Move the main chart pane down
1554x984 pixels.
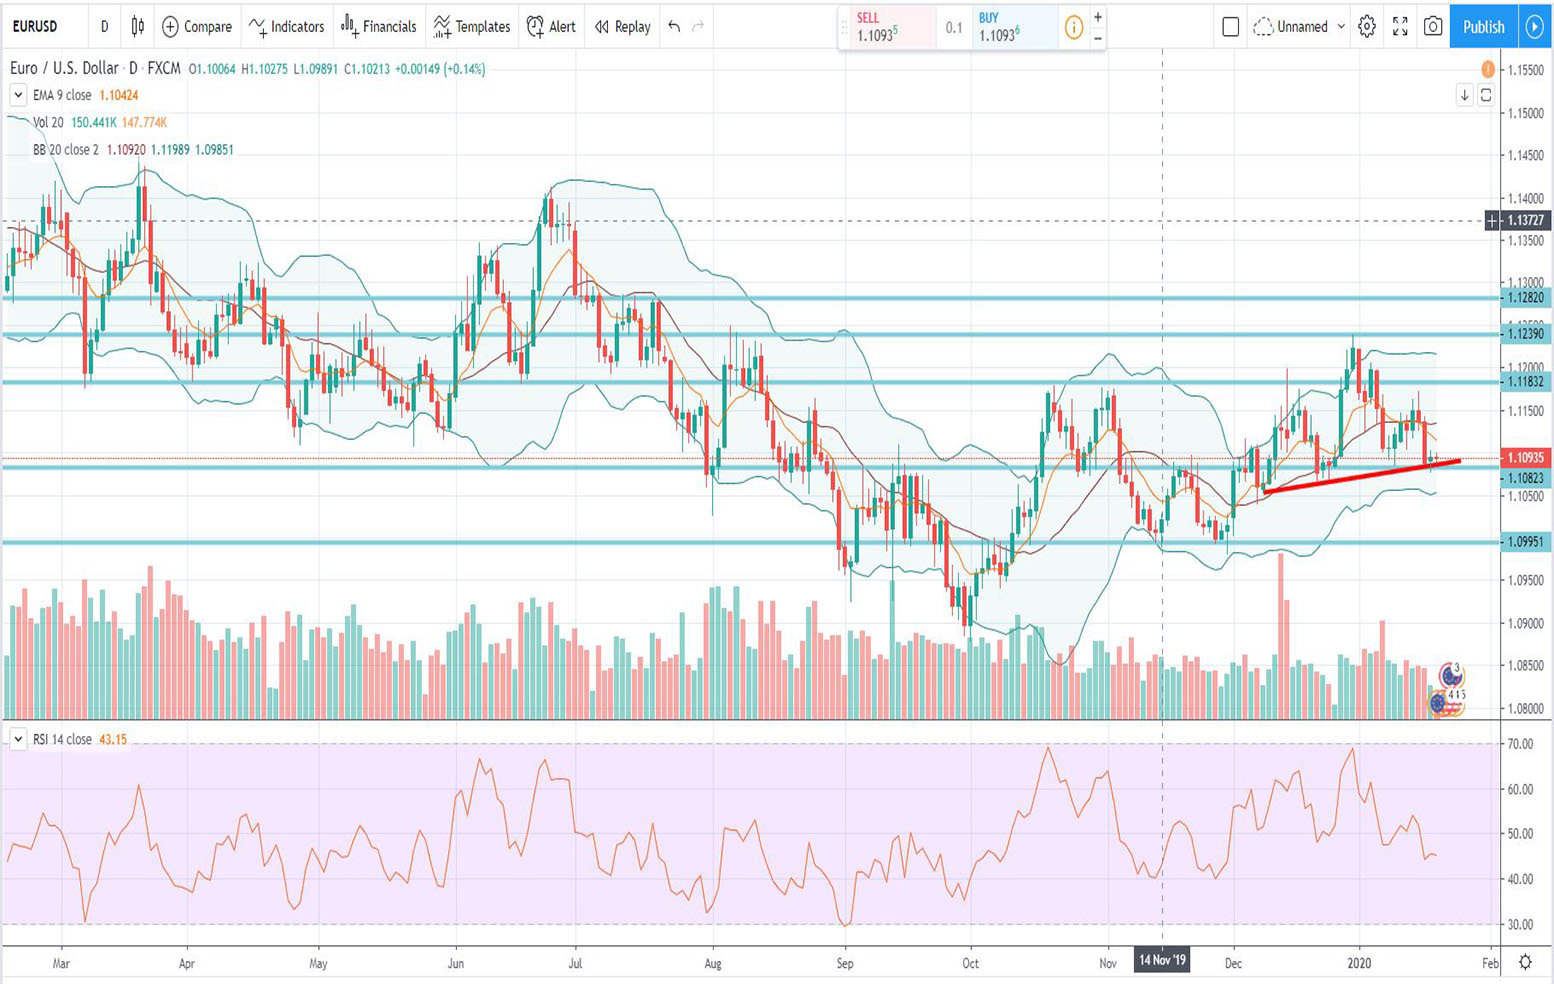tap(1465, 95)
